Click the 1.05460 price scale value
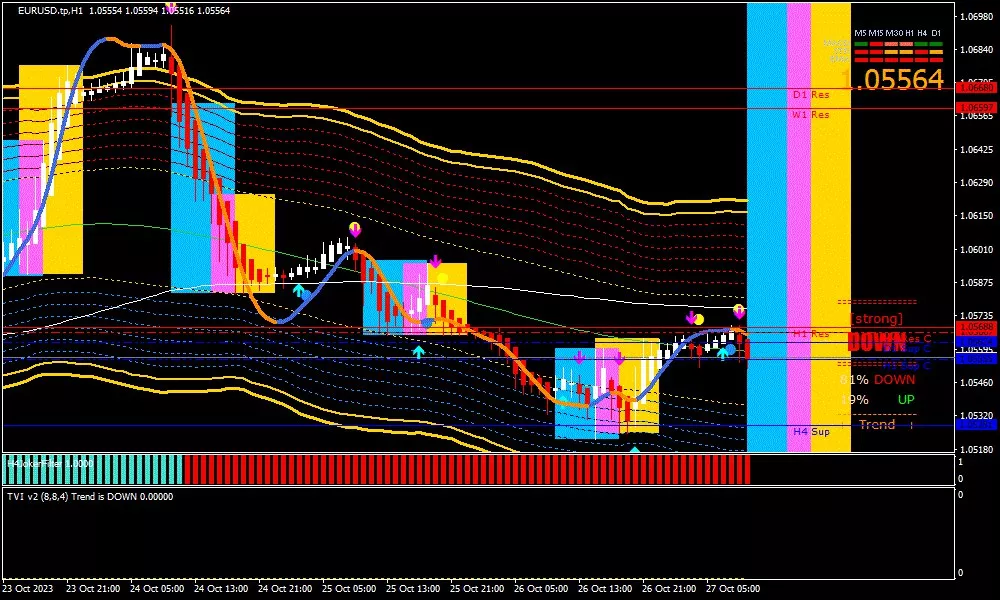Viewport: 1000px width, 600px height. pyautogui.click(x=976, y=383)
